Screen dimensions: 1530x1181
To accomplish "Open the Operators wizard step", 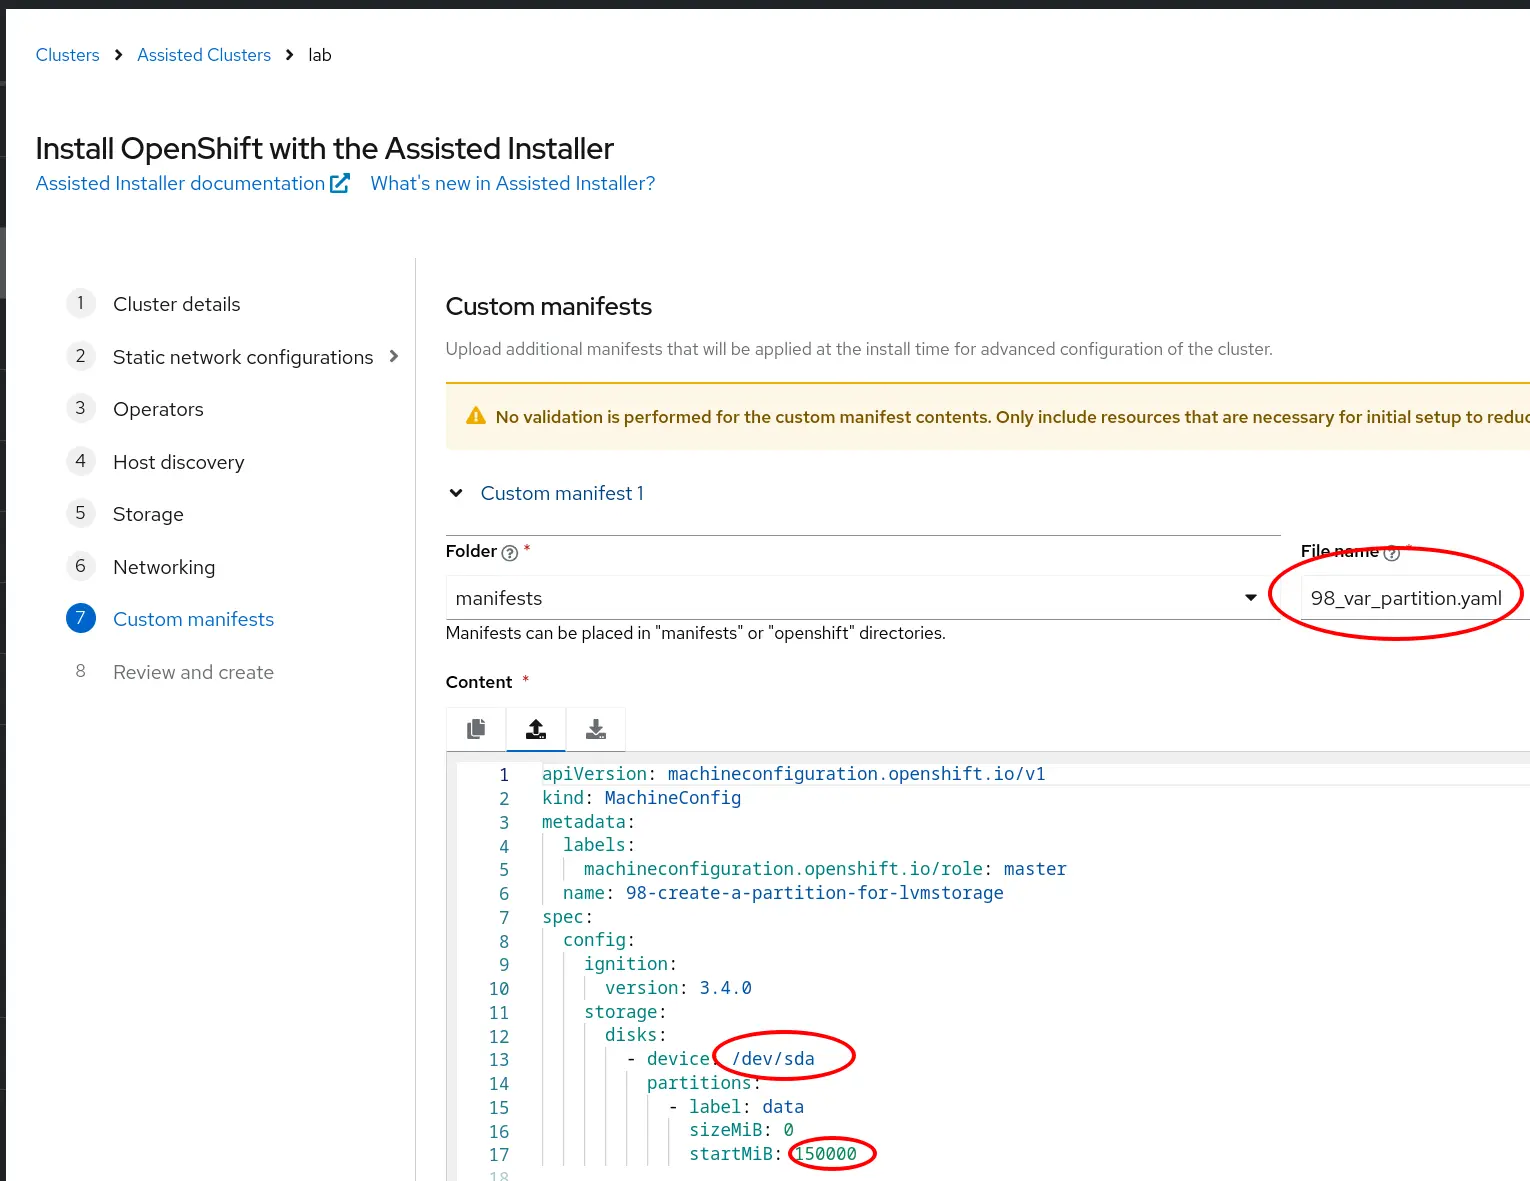I will 158,409.
